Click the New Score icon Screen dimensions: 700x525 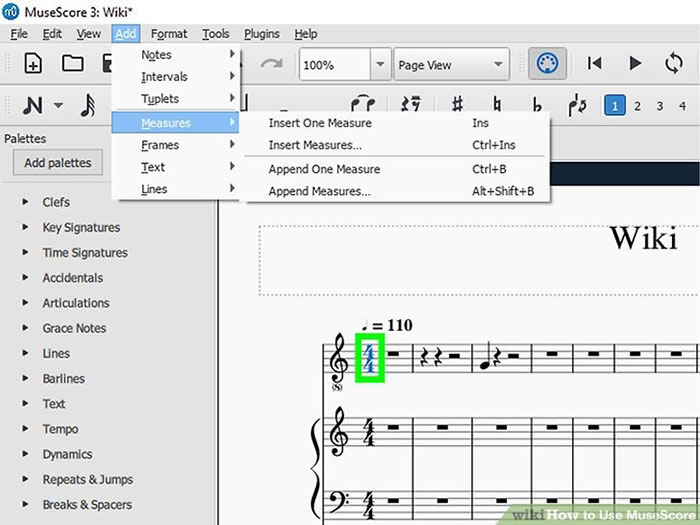point(33,64)
